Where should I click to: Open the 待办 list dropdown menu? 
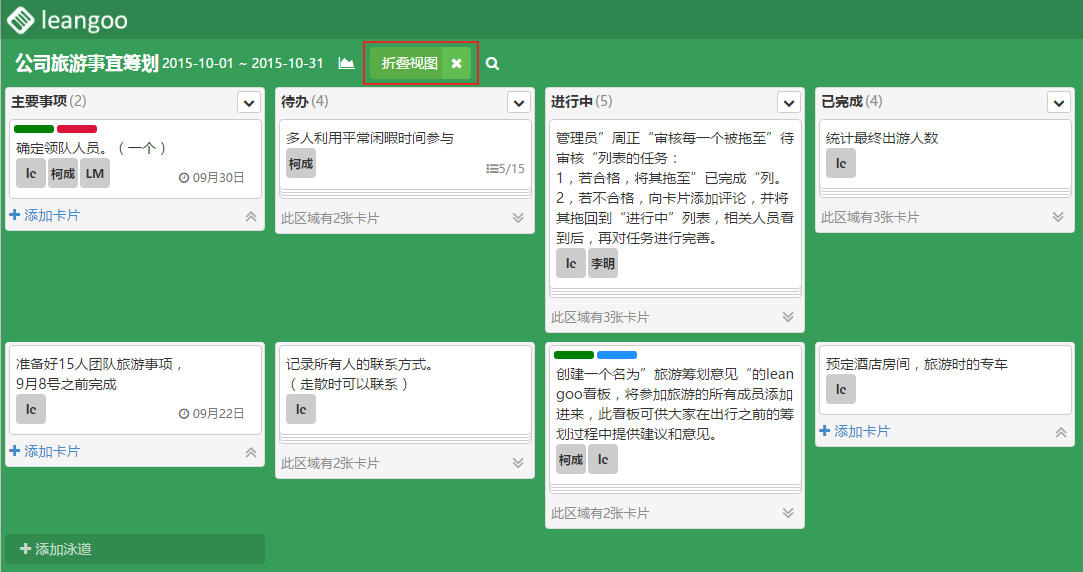click(518, 102)
